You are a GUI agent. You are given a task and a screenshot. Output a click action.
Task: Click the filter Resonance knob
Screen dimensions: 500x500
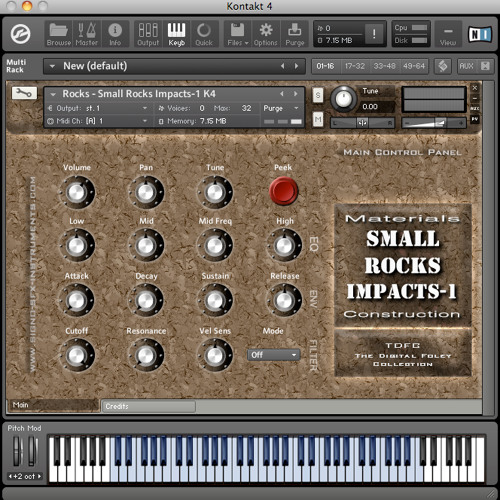(x=146, y=355)
